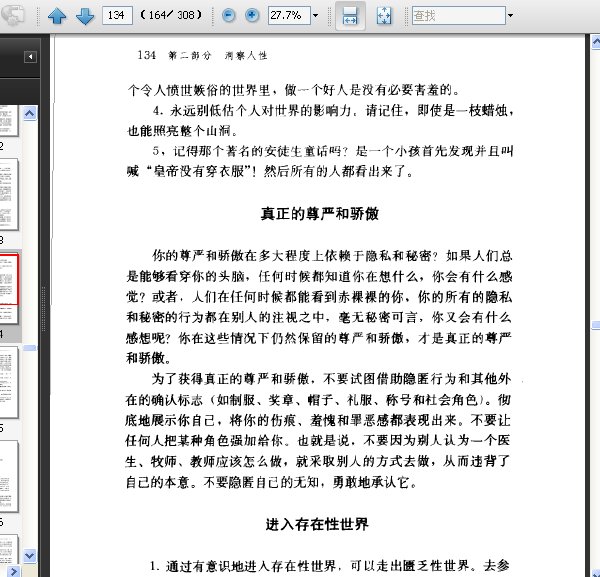
Task: Open the thumbnail below the highlighted page
Action: pyautogui.click(x=9, y=381)
